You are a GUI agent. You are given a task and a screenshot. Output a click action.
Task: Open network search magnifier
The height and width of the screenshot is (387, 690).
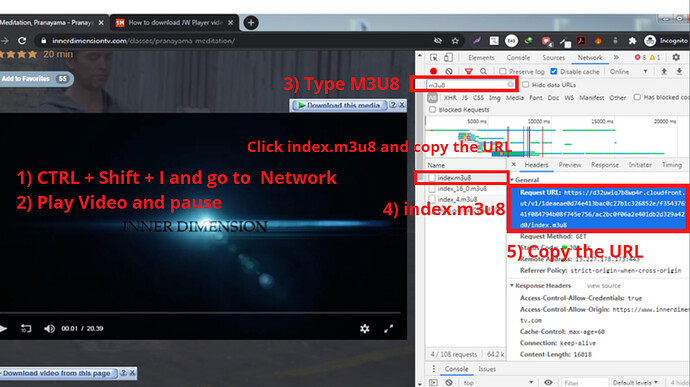click(x=483, y=71)
